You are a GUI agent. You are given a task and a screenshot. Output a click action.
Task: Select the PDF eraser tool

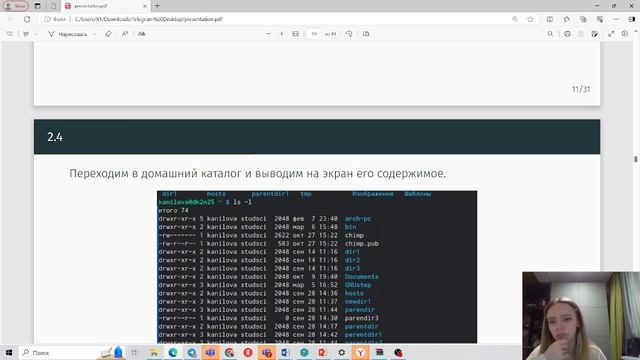108,34
